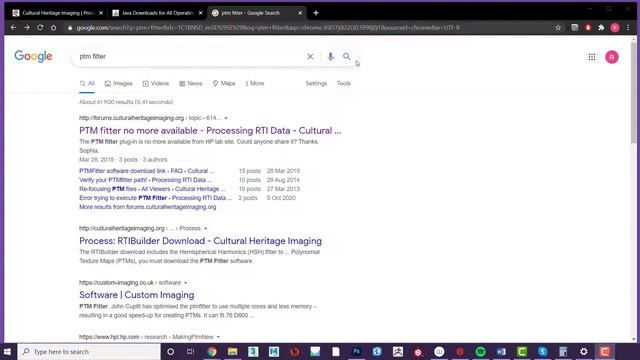Open Spotify from the taskbar
This screenshot has height=360, width=640.
tap(480, 351)
